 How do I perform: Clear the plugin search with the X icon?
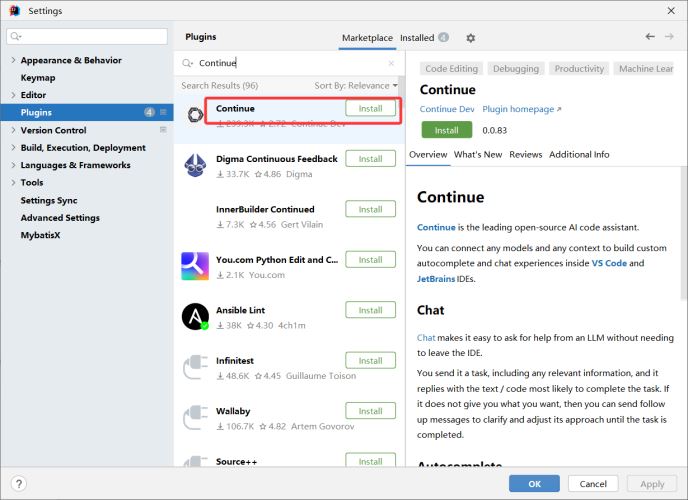click(x=391, y=63)
